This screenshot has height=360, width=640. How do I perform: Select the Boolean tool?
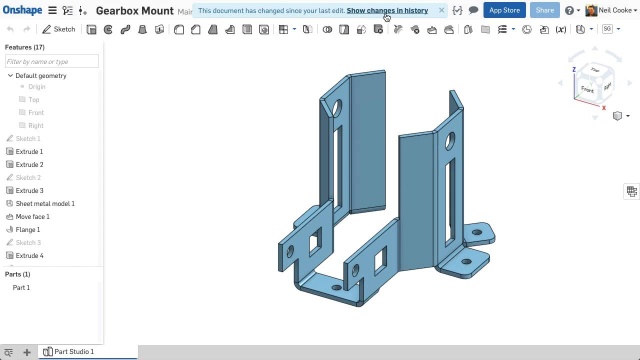tap(327, 29)
